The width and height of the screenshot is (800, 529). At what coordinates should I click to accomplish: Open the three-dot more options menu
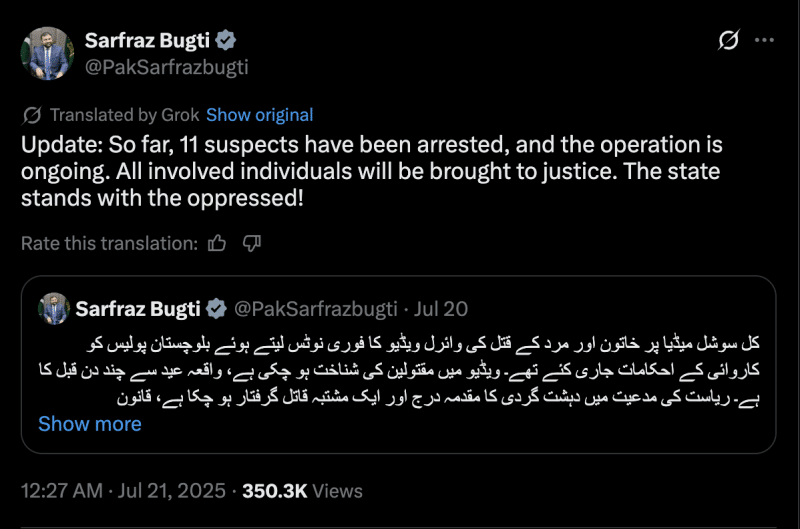coord(764,41)
